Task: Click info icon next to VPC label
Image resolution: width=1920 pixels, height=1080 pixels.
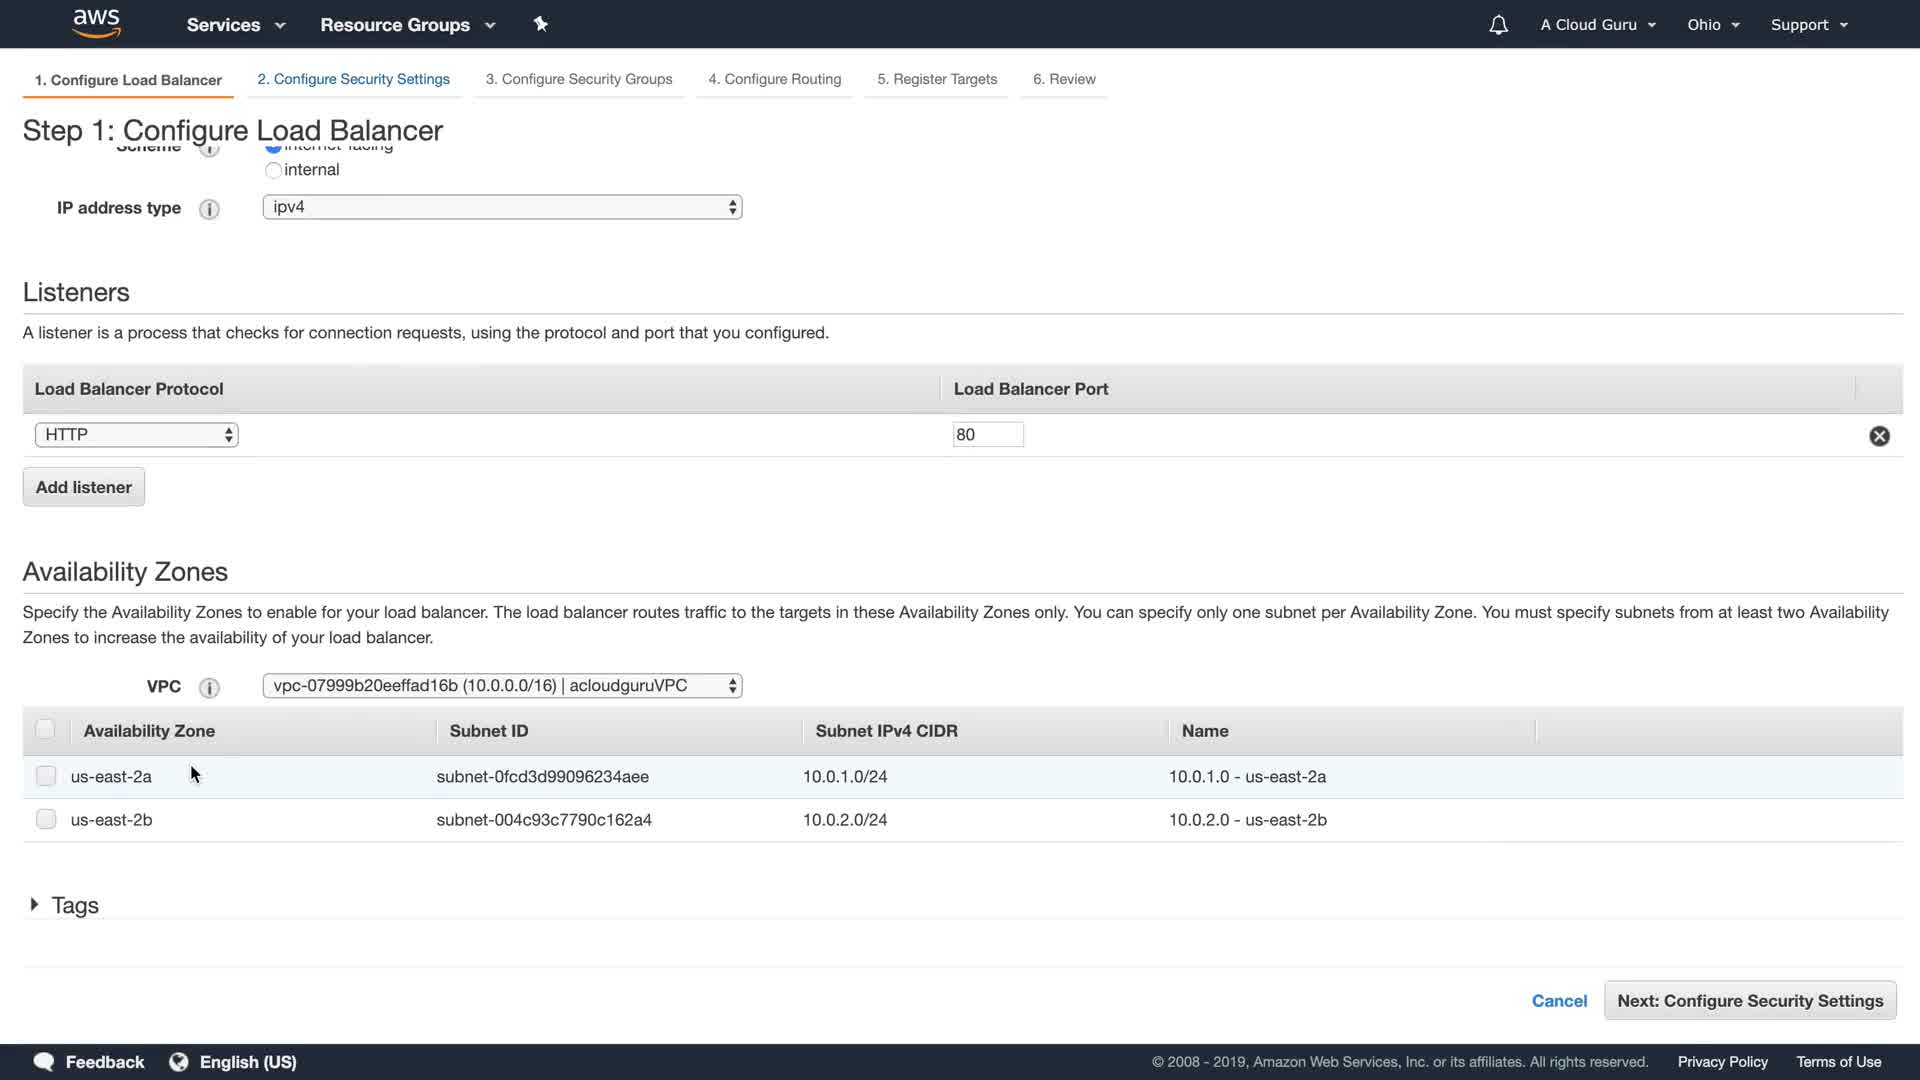Action: [x=209, y=688]
